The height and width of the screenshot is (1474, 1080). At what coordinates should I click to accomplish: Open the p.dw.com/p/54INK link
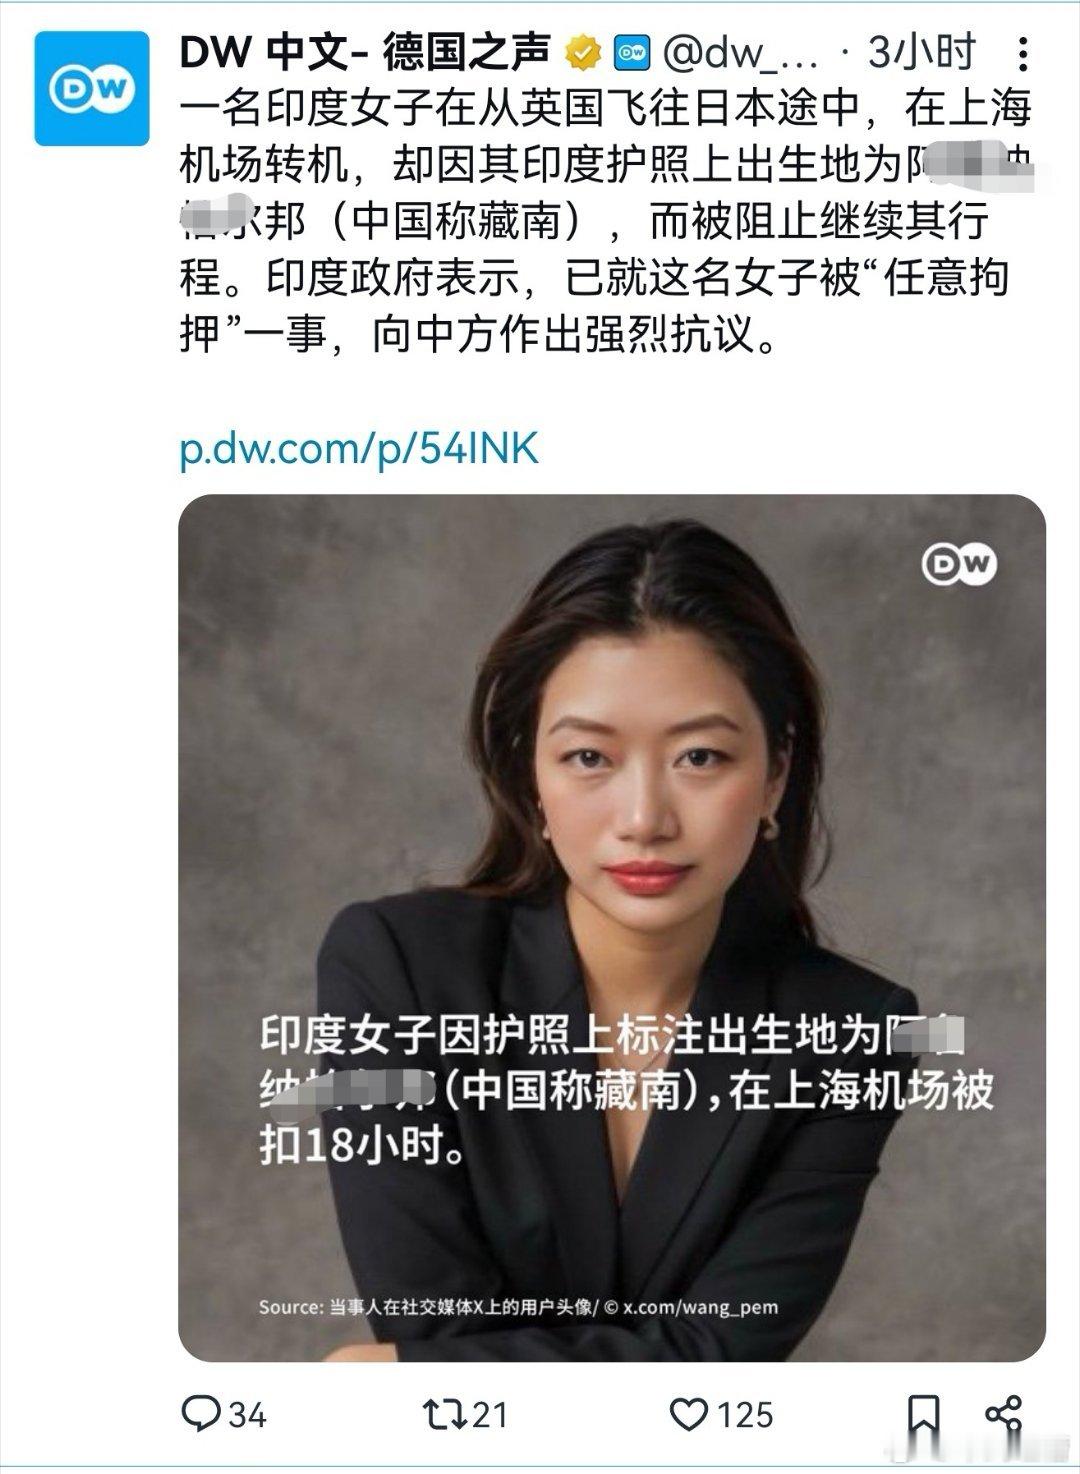coord(359,450)
